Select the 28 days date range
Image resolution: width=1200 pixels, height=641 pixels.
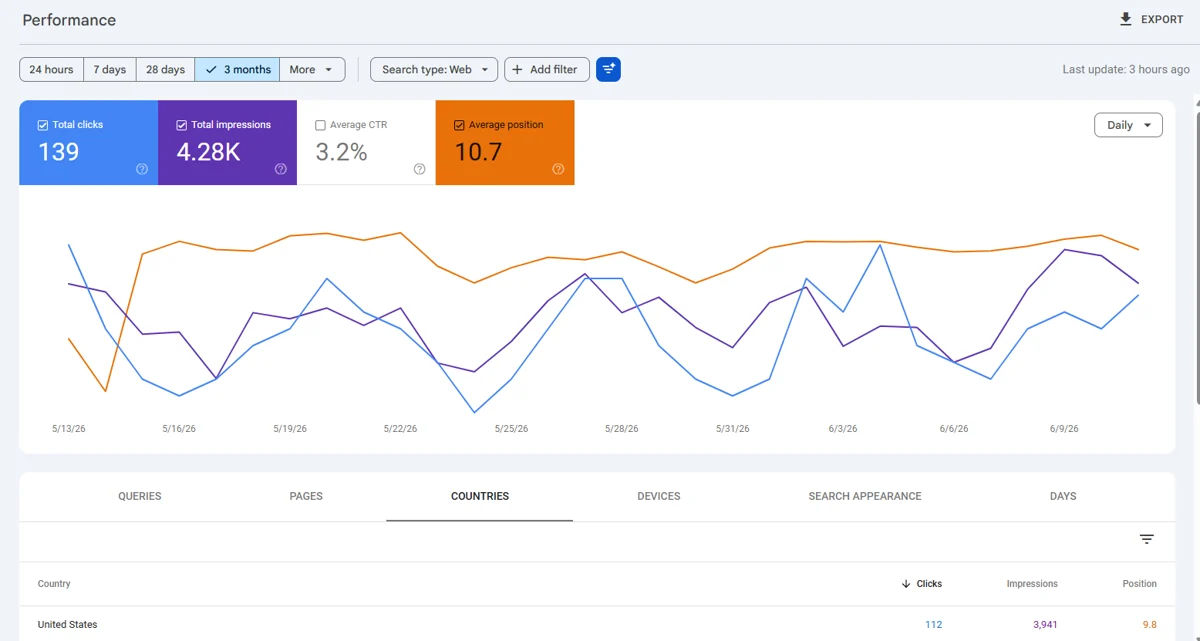(165, 69)
